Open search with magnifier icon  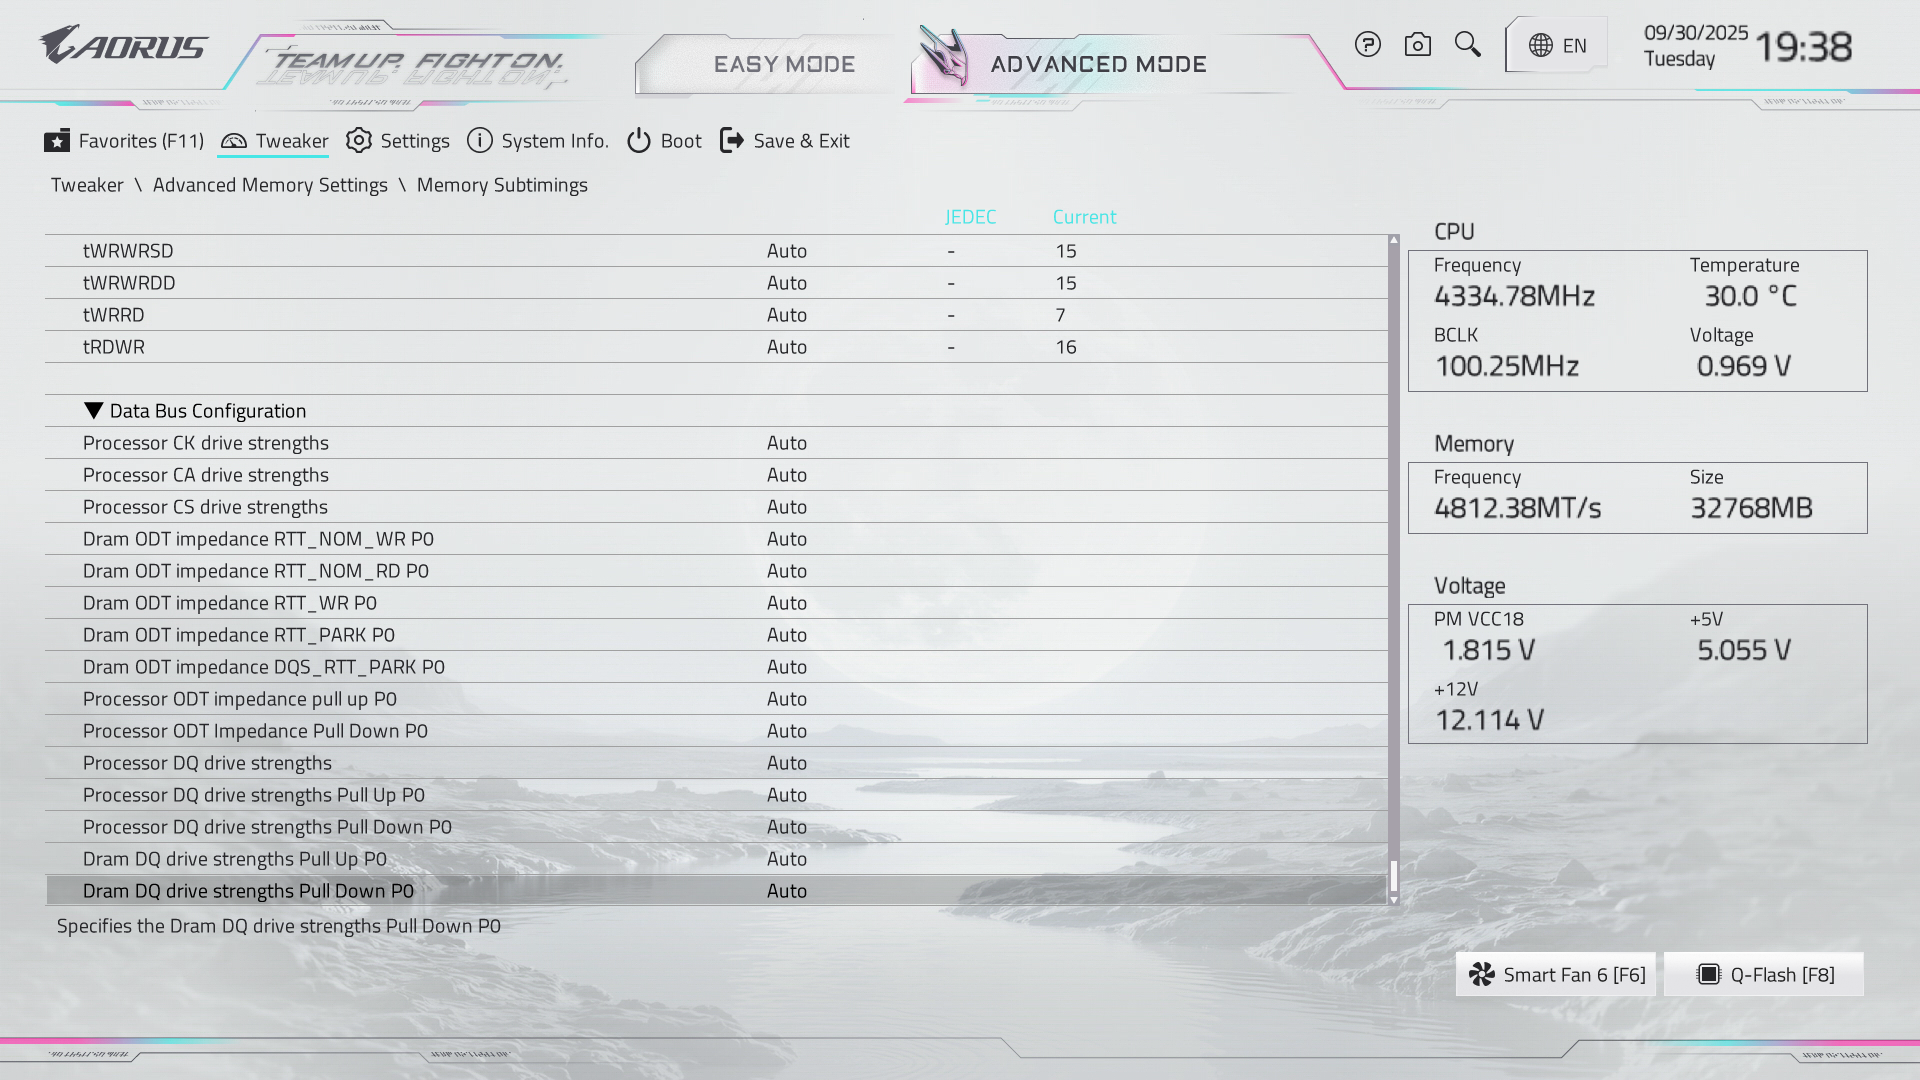pyautogui.click(x=1467, y=44)
